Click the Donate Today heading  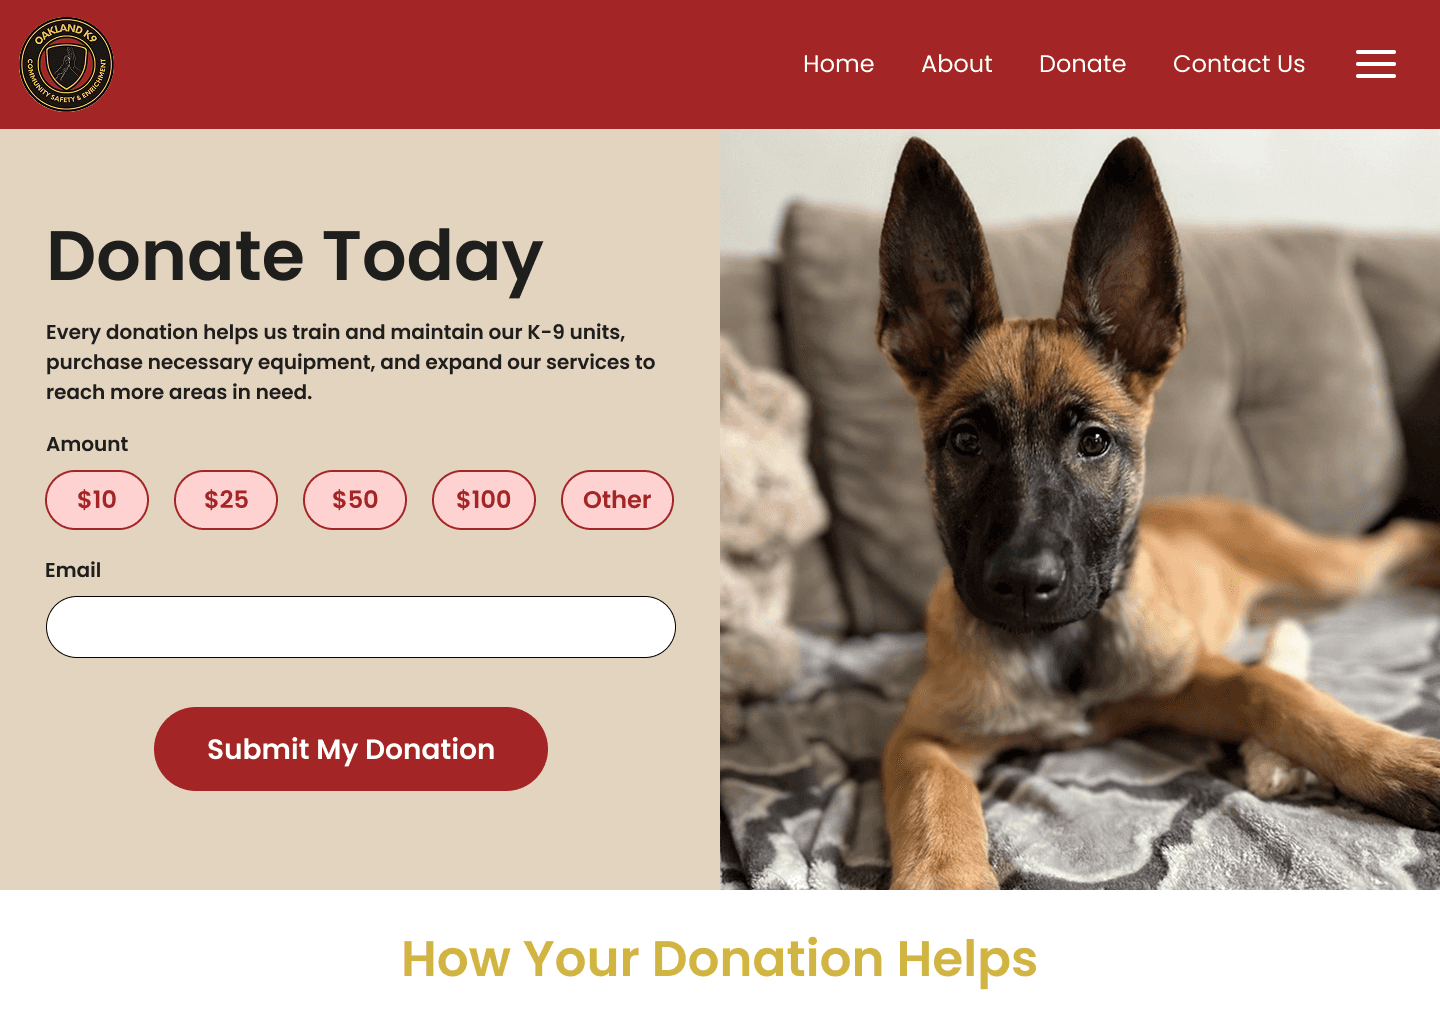tap(295, 257)
